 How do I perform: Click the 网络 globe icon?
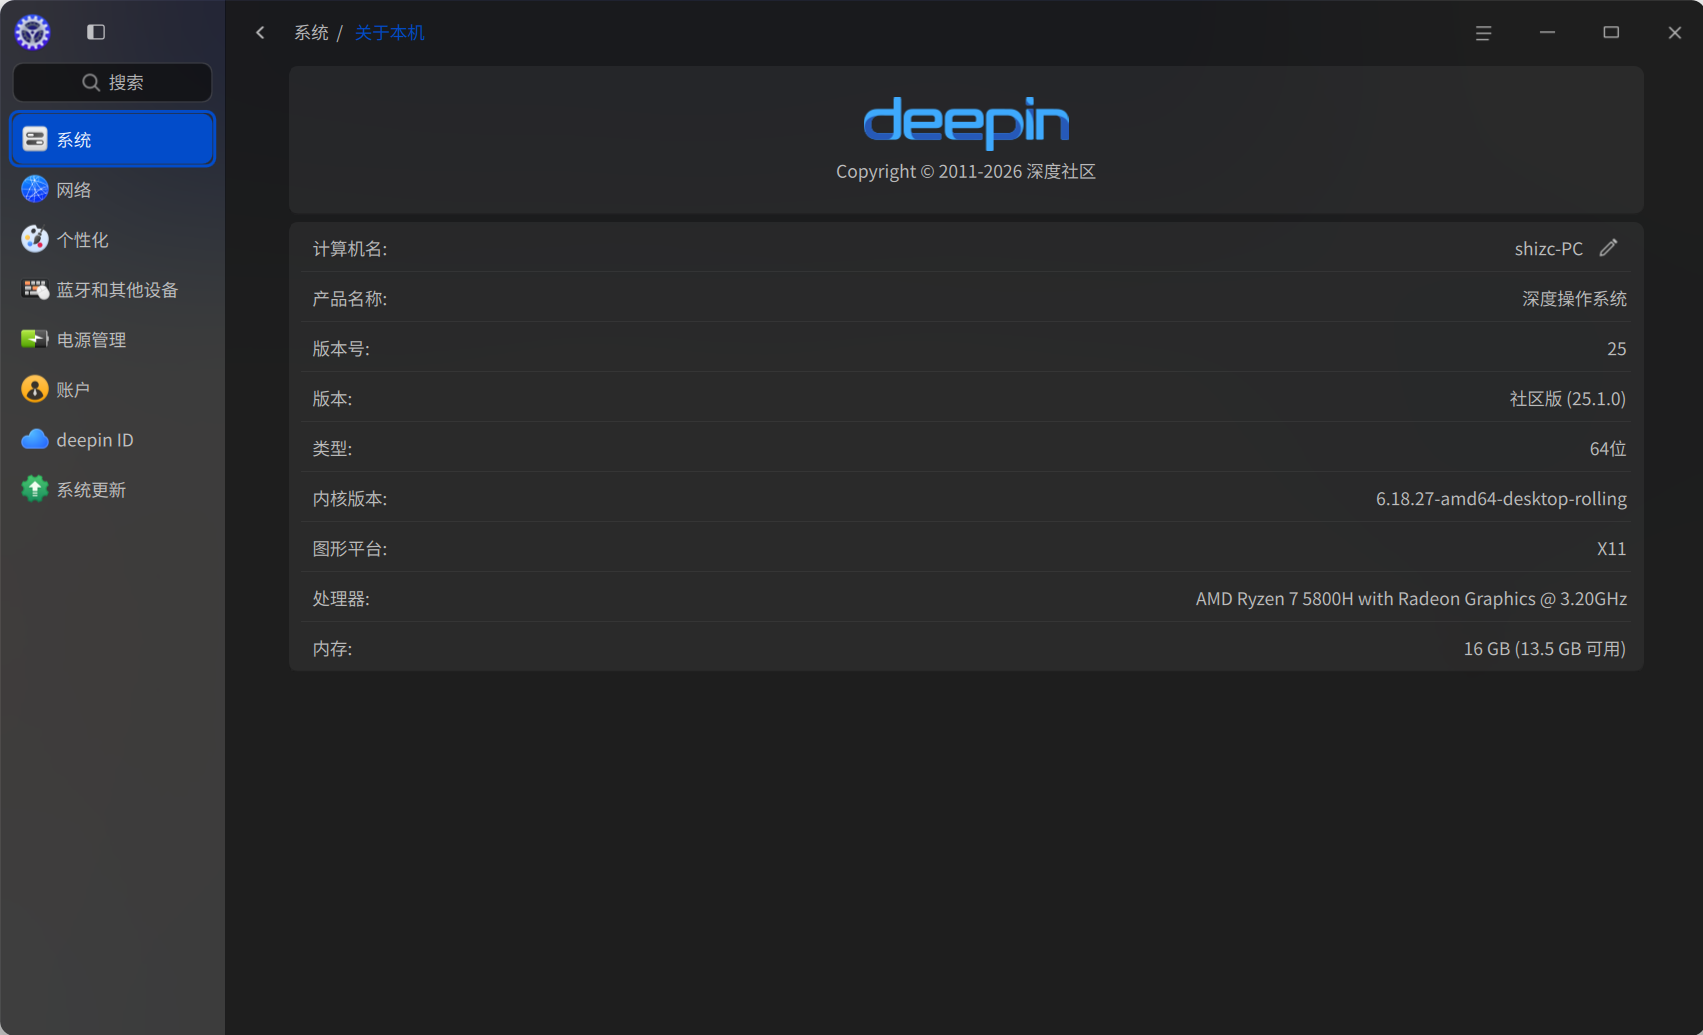point(35,189)
